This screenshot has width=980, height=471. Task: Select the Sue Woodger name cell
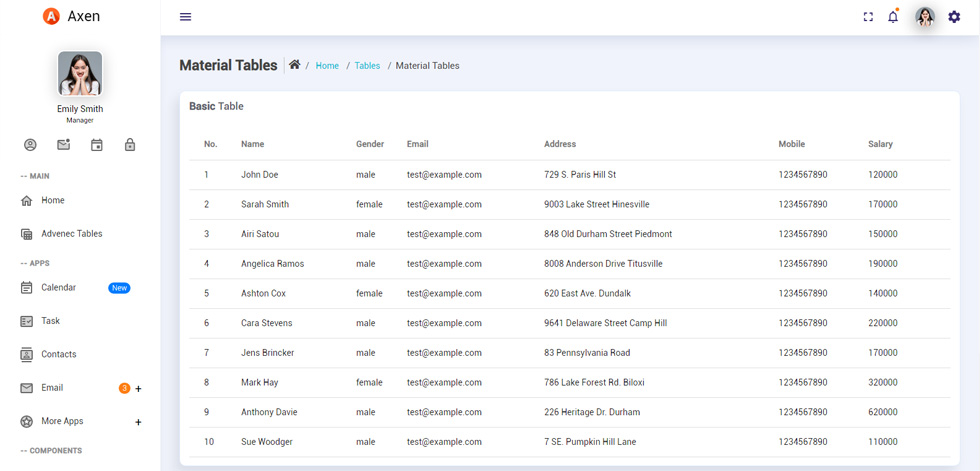(x=267, y=442)
